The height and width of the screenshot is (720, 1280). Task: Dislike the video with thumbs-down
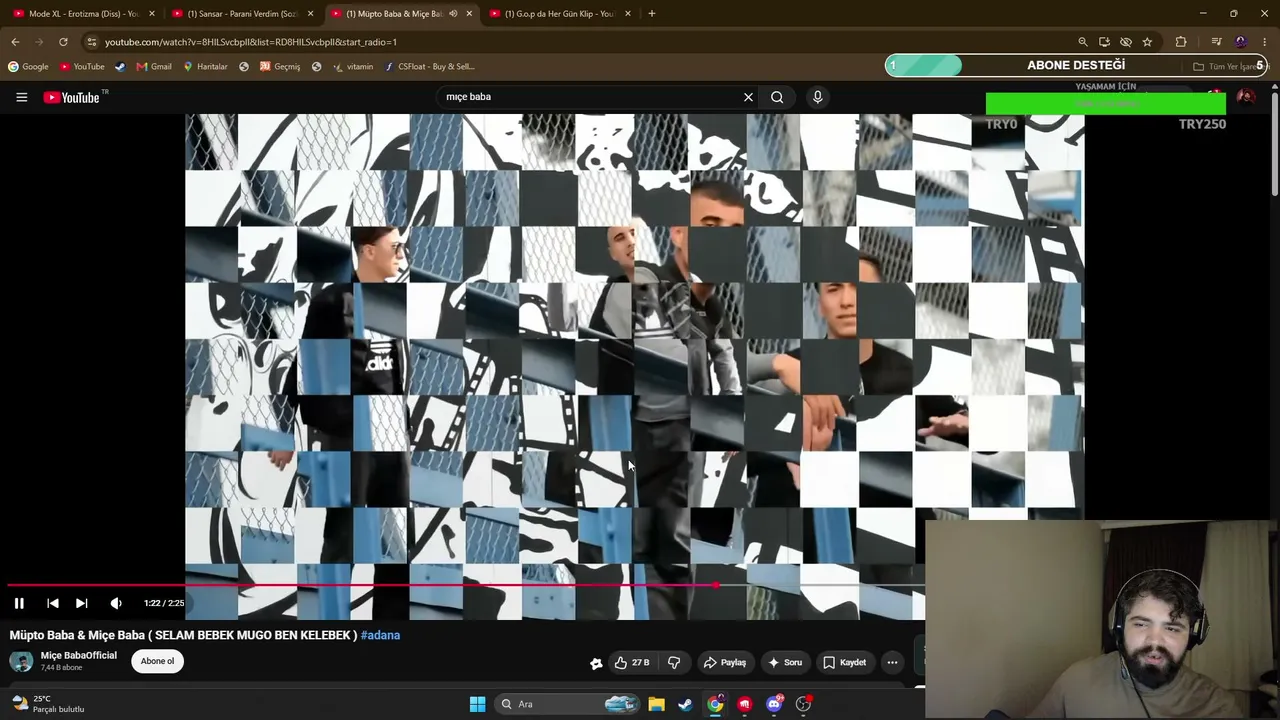click(x=674, y=662)
